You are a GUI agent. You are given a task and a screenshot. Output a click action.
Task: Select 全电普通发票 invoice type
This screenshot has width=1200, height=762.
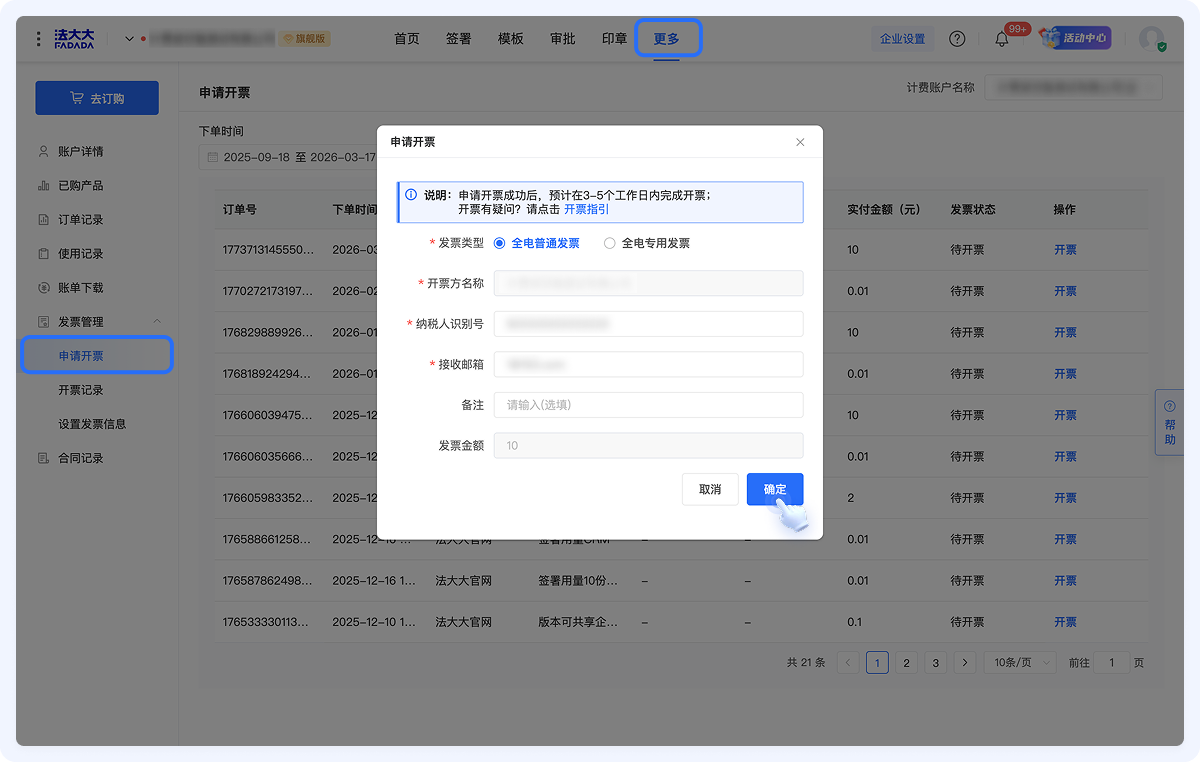500,243
